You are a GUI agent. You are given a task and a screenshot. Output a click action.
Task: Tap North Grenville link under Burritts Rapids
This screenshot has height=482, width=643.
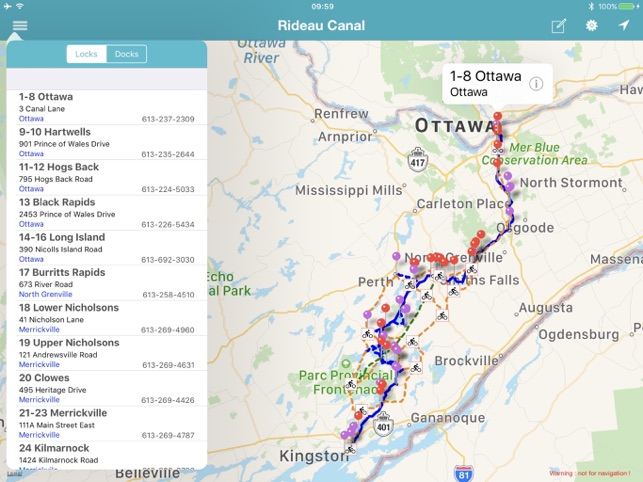pos(46,294)
